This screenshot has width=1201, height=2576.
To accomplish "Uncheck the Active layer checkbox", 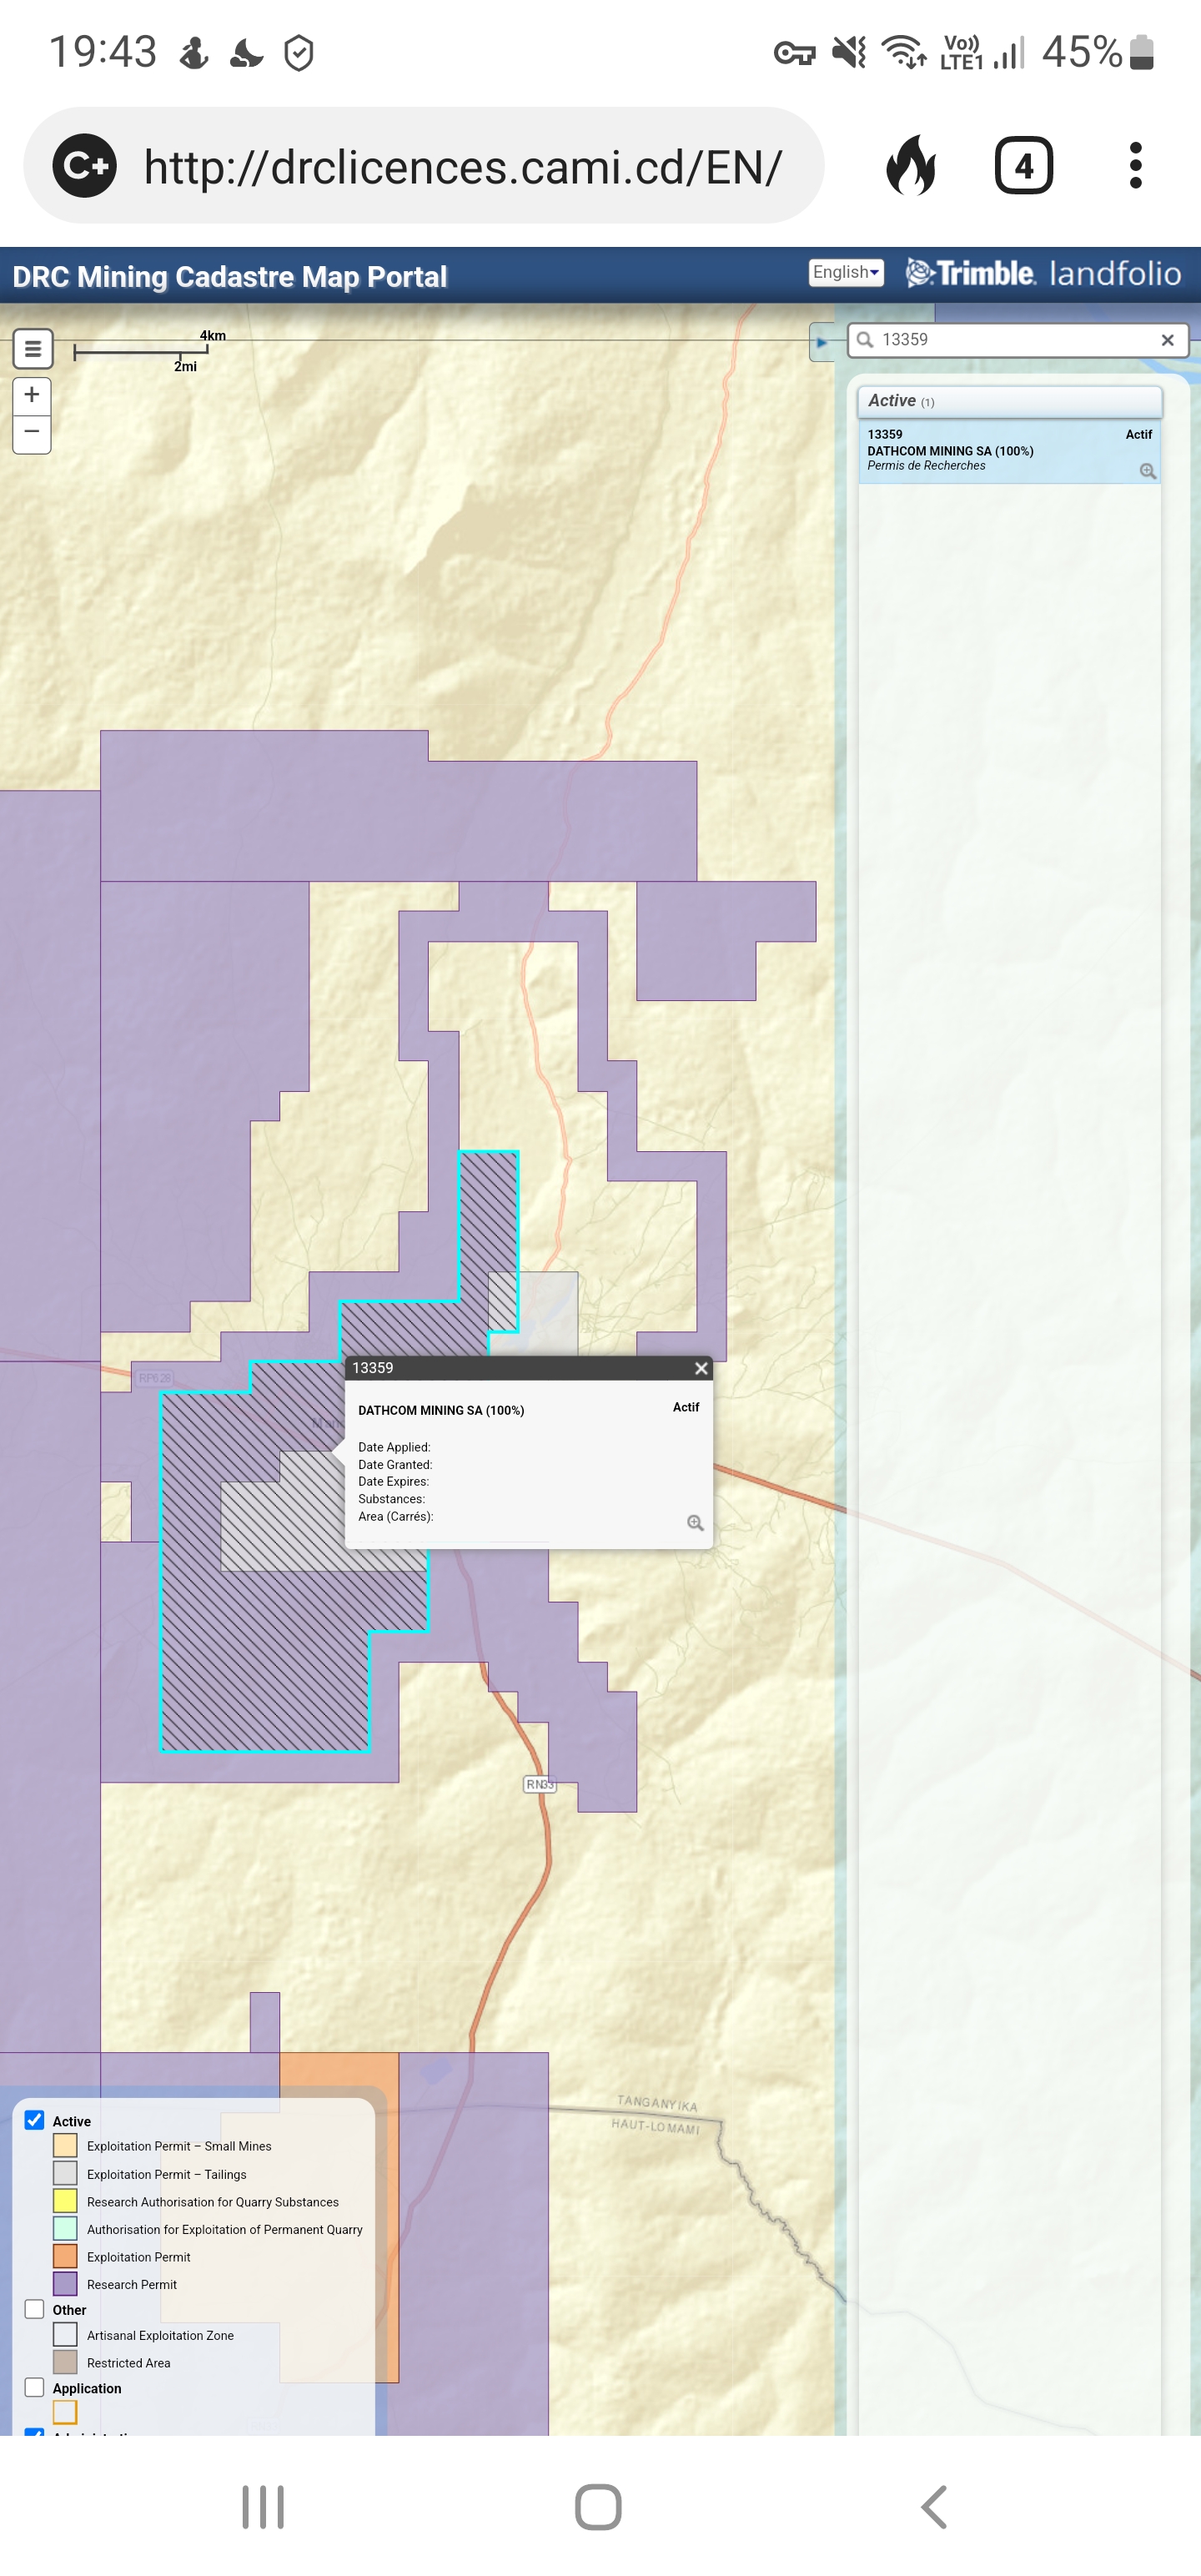I will click(x=35, y=2120).
